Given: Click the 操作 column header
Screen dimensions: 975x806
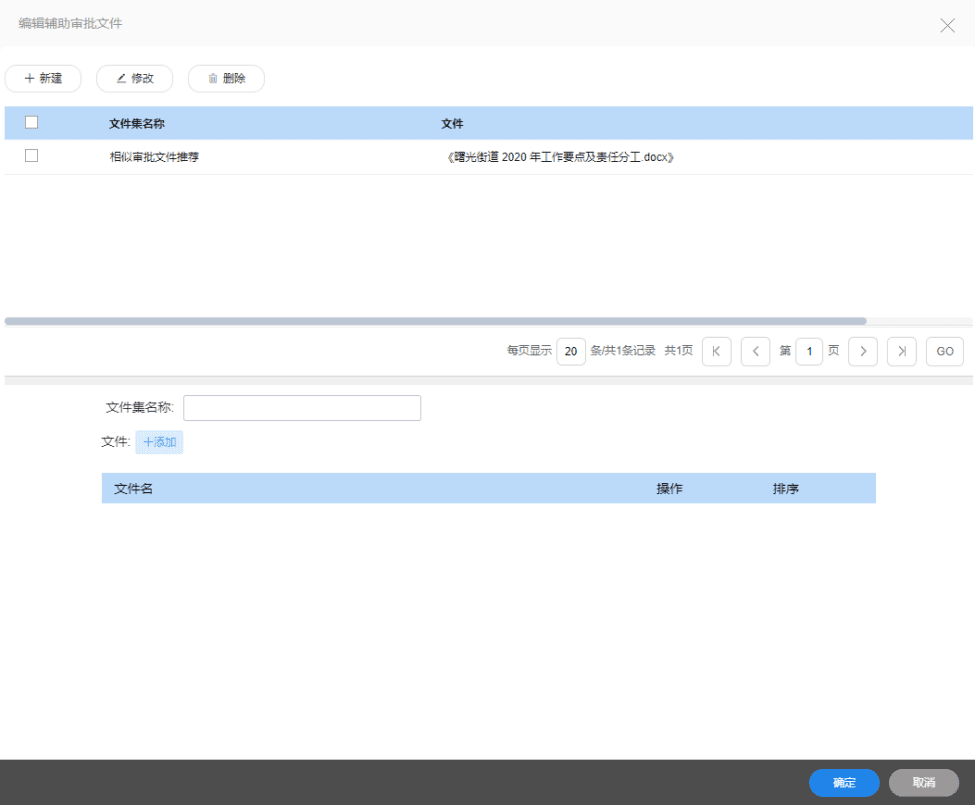Looking at the screenshot, I should pyautogui.click(x=669, y=489).
